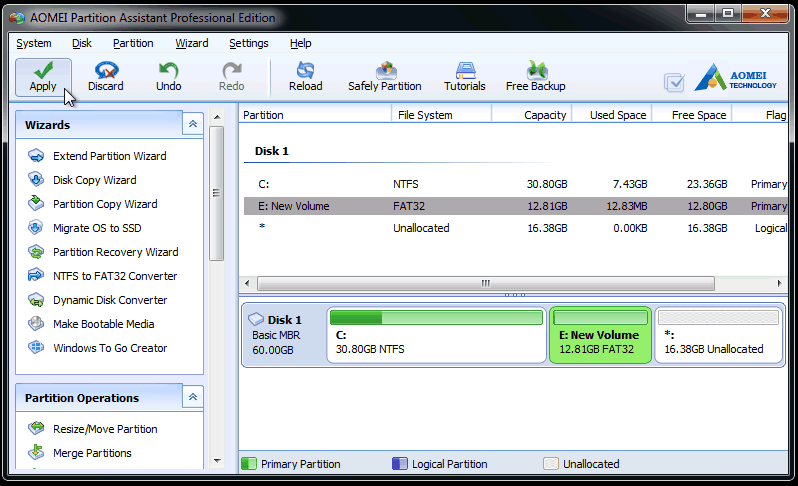Click the sidebar scroll down arrow
This screenshot has height=486, width=798.
tap(217, 461)
